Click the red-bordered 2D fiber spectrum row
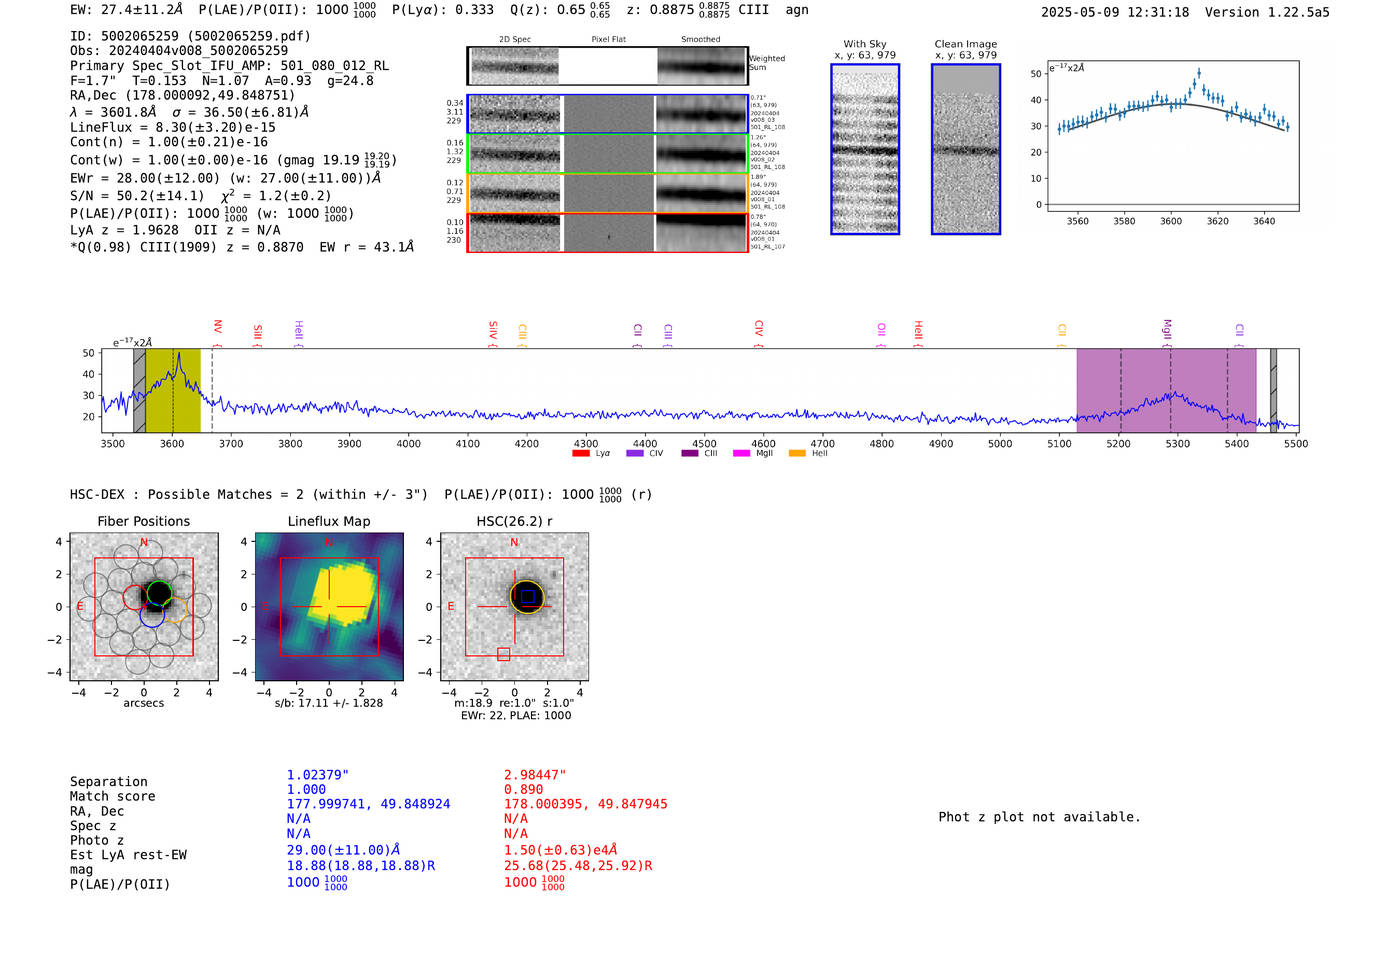Screen dimensions: 1400x953 (x=608, y=232)
